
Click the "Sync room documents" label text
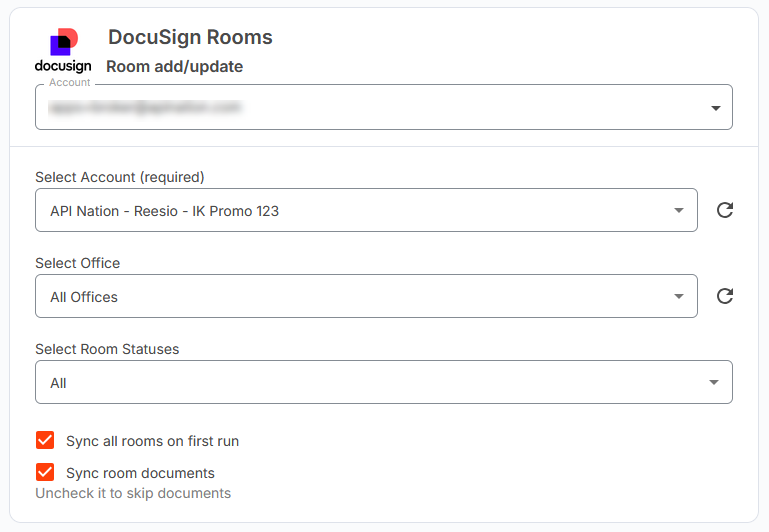tap(140, 473)
